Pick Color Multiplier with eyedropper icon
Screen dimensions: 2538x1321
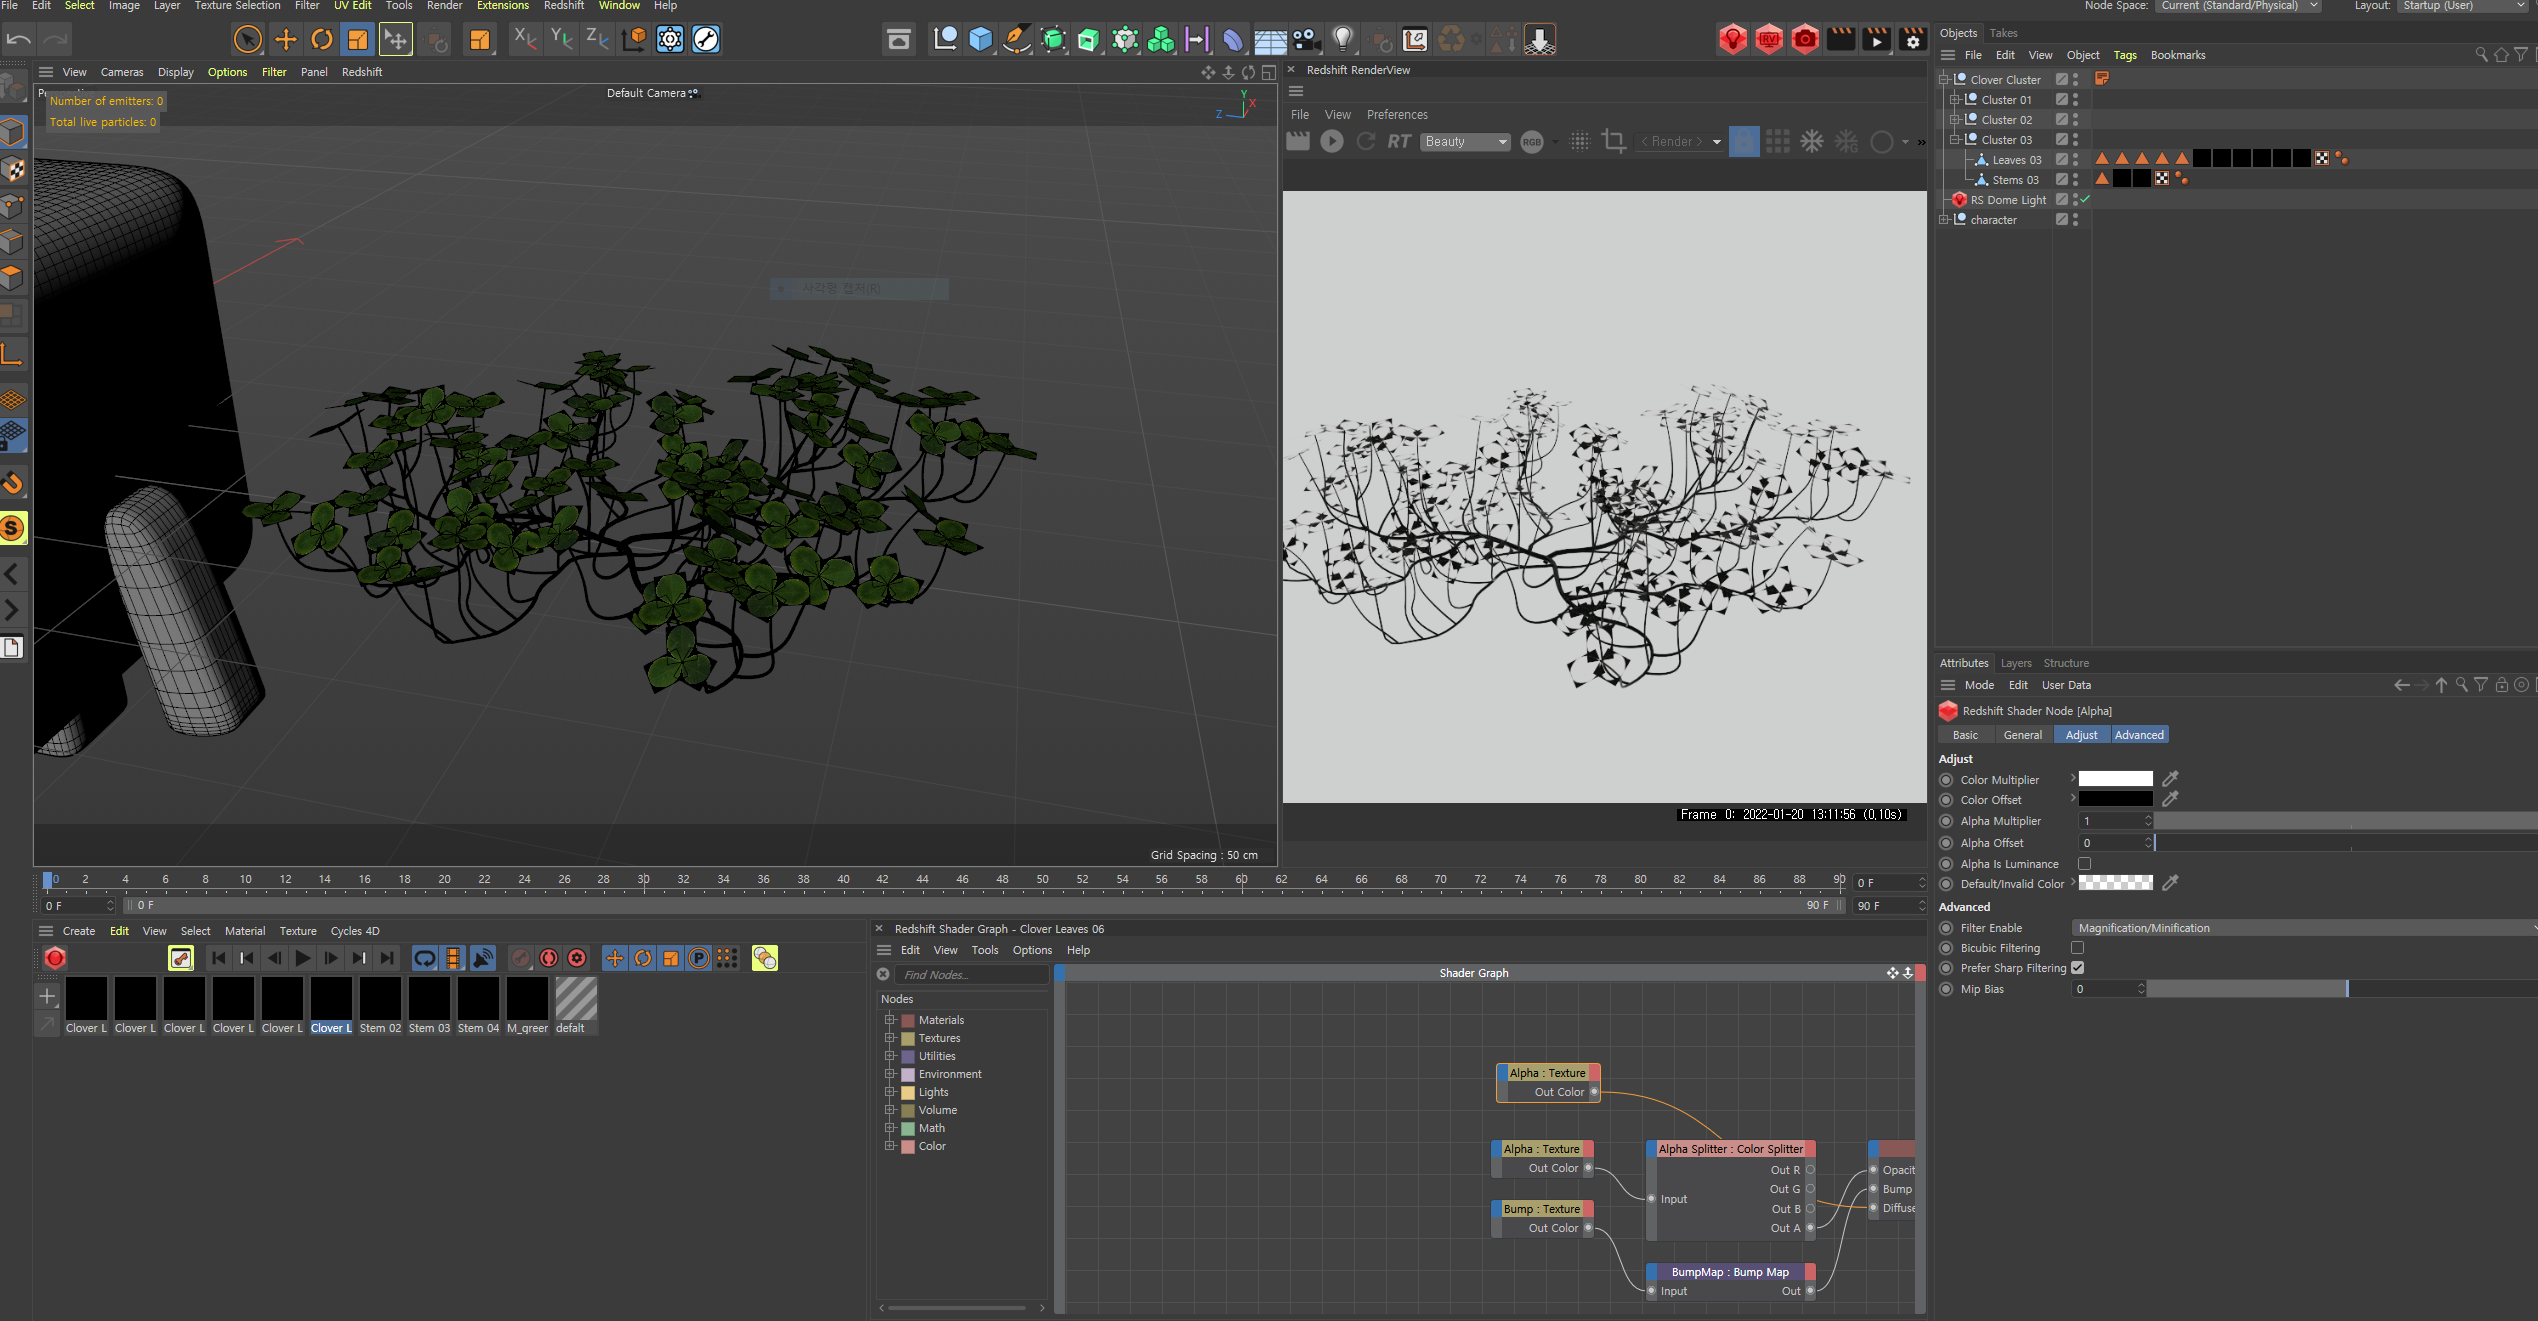coord(2170,779)
